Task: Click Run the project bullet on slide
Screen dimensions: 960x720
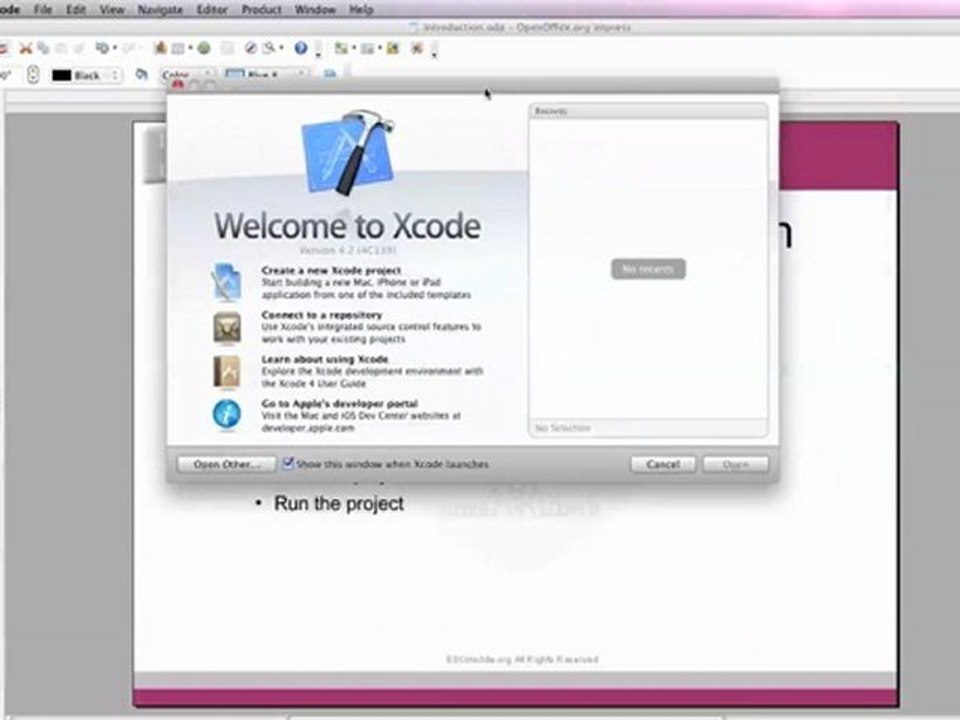Action: [x=339, y=503]
